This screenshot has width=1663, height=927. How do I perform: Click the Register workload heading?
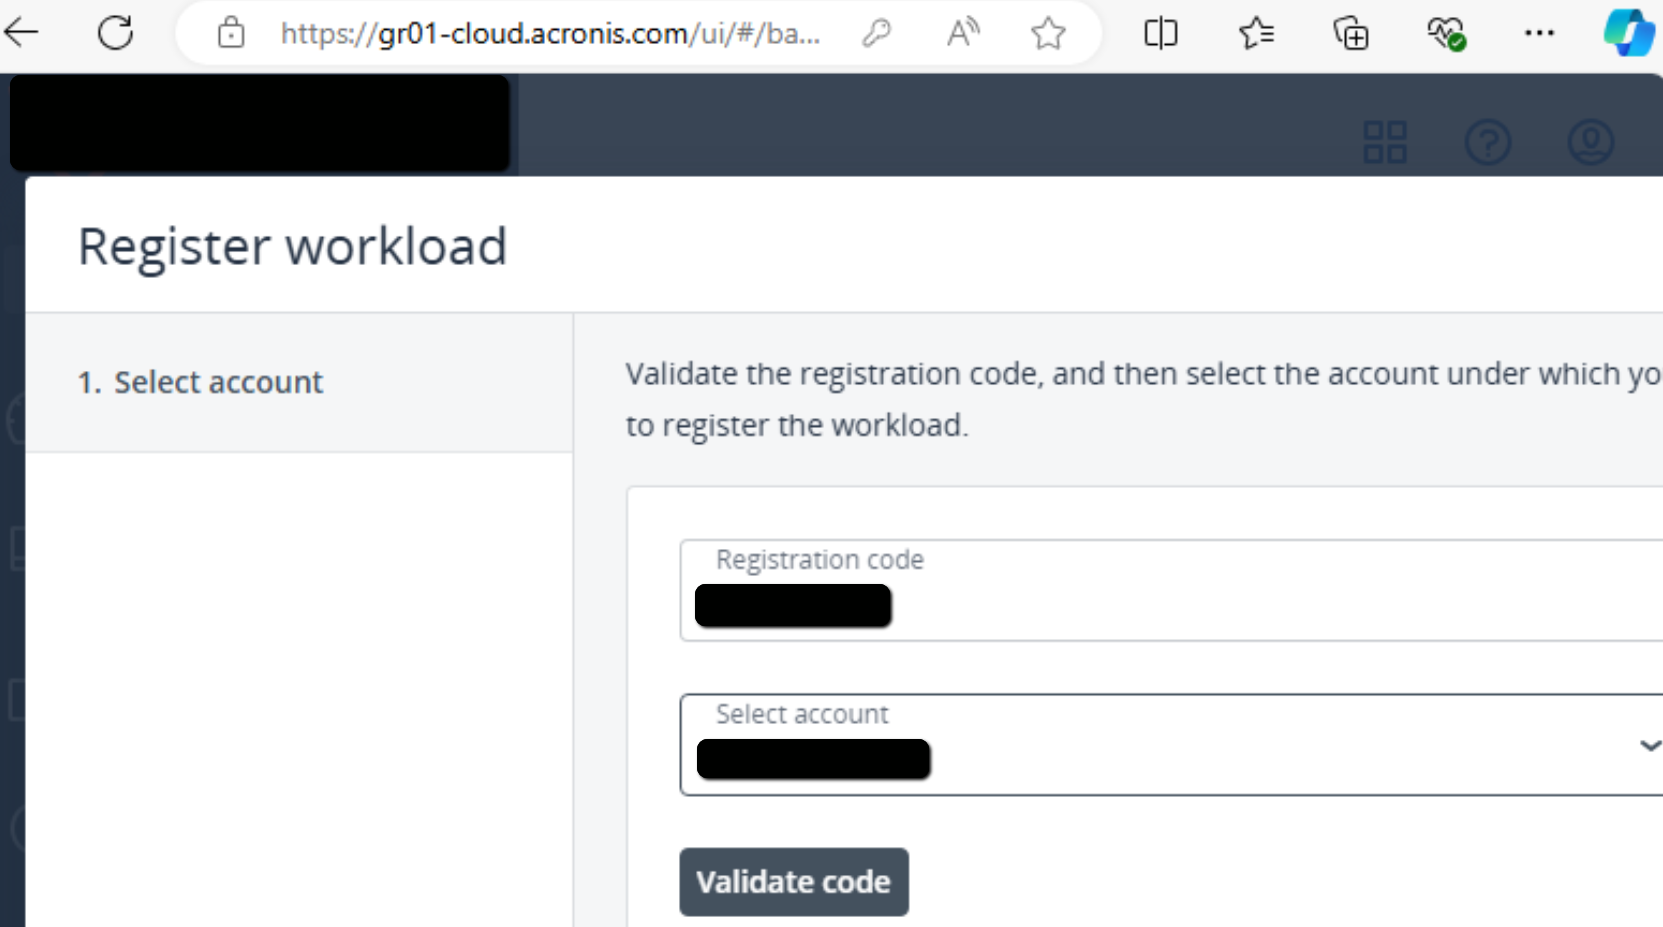(293, 247)
